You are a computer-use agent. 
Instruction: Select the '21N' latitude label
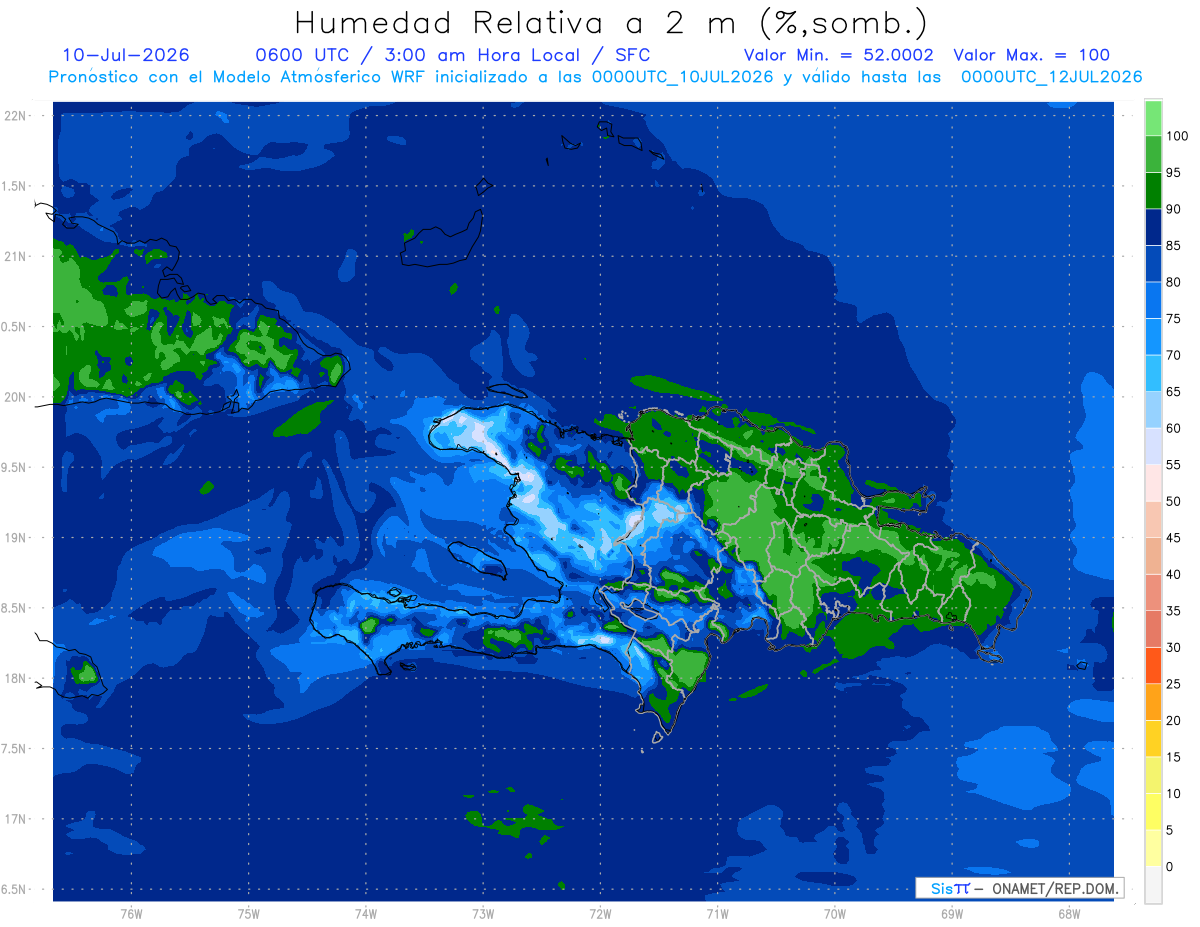(x=15, y=256)
